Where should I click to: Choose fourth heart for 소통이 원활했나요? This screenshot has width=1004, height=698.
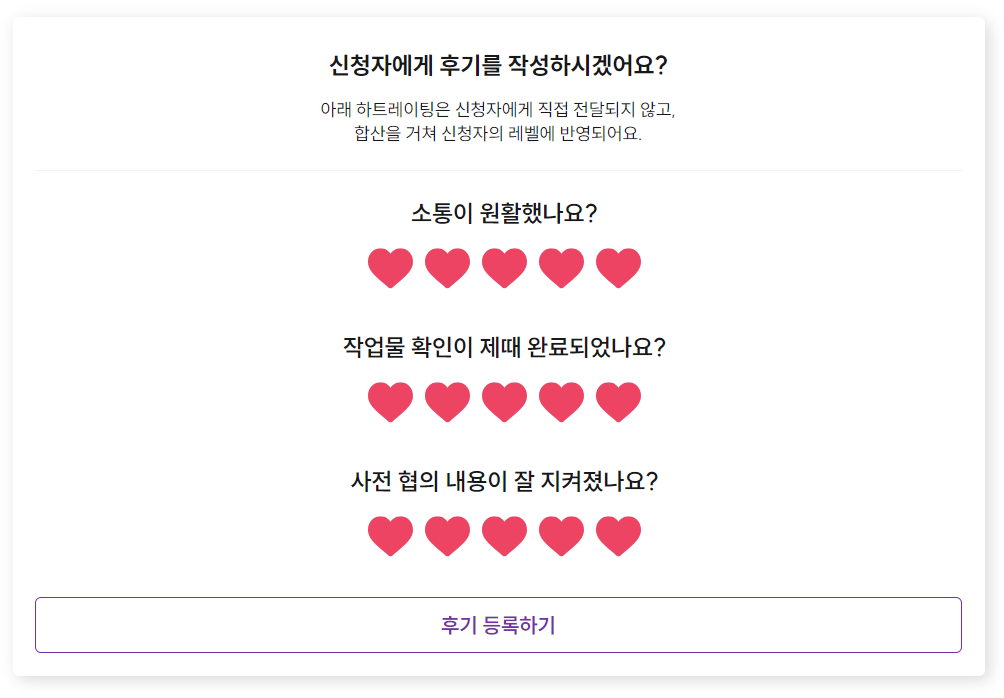561,268
